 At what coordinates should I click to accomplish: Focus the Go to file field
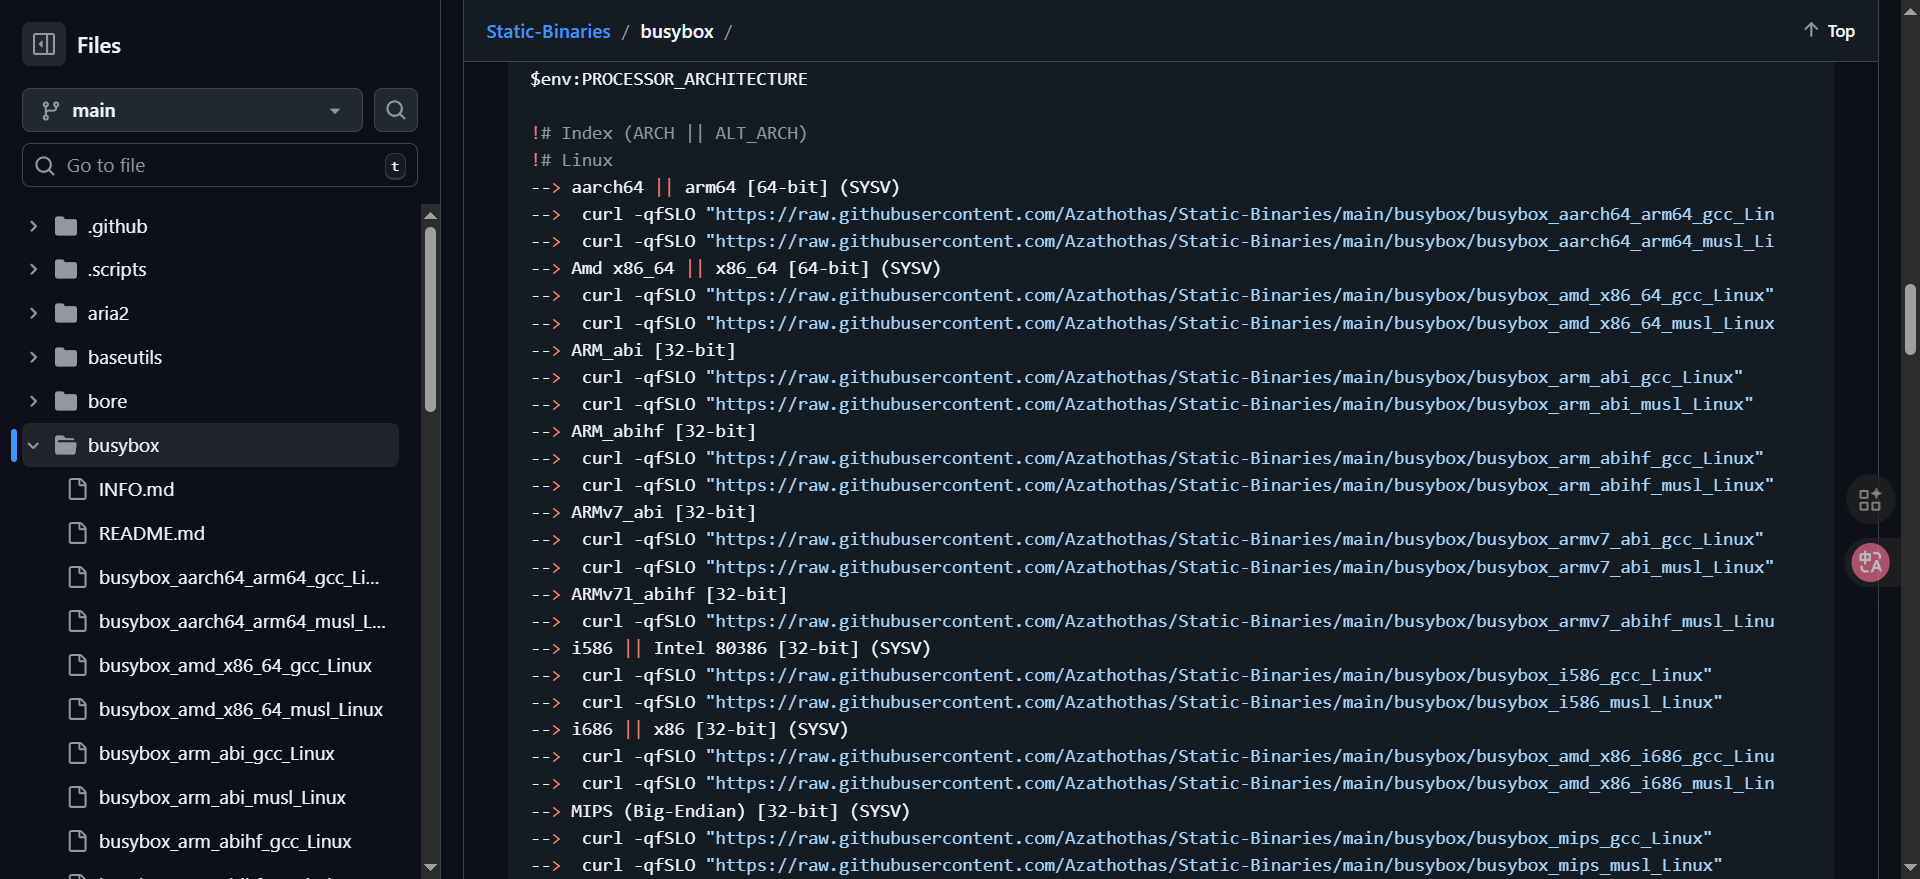pyautogui.click(x=220, y=166)
